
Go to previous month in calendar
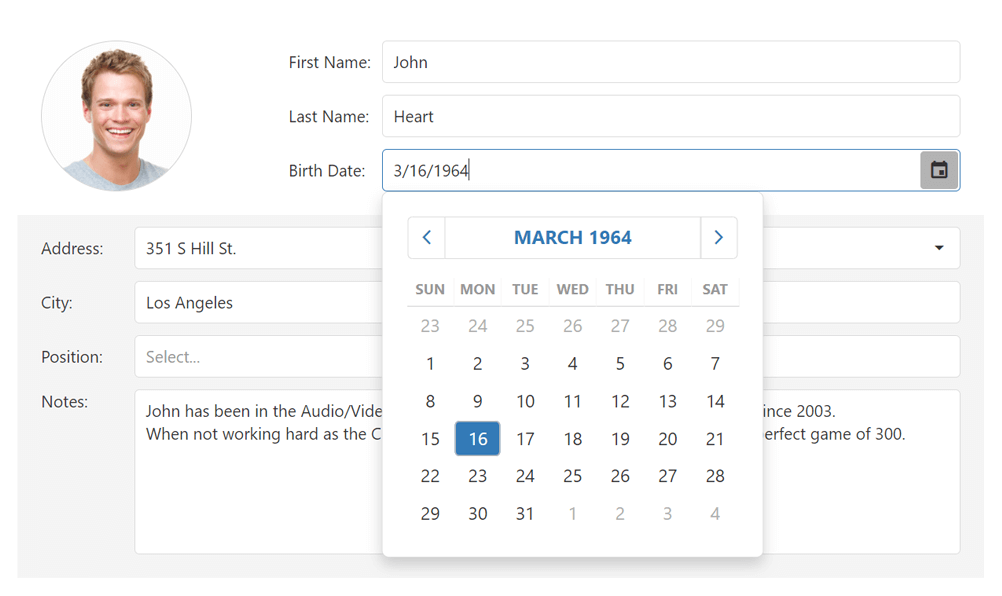click(x=427, y=238)
